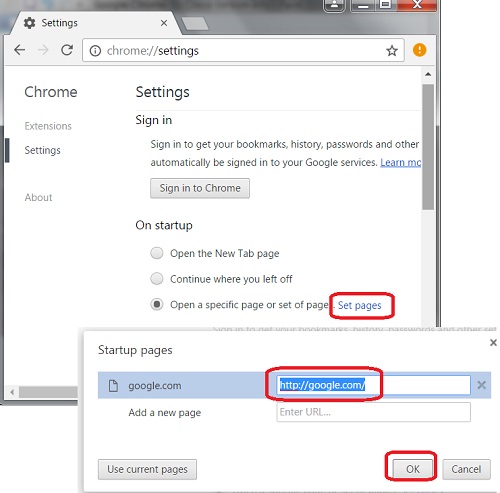
Task: Click the Startup pages dialog title
Action: pos(135,350)
